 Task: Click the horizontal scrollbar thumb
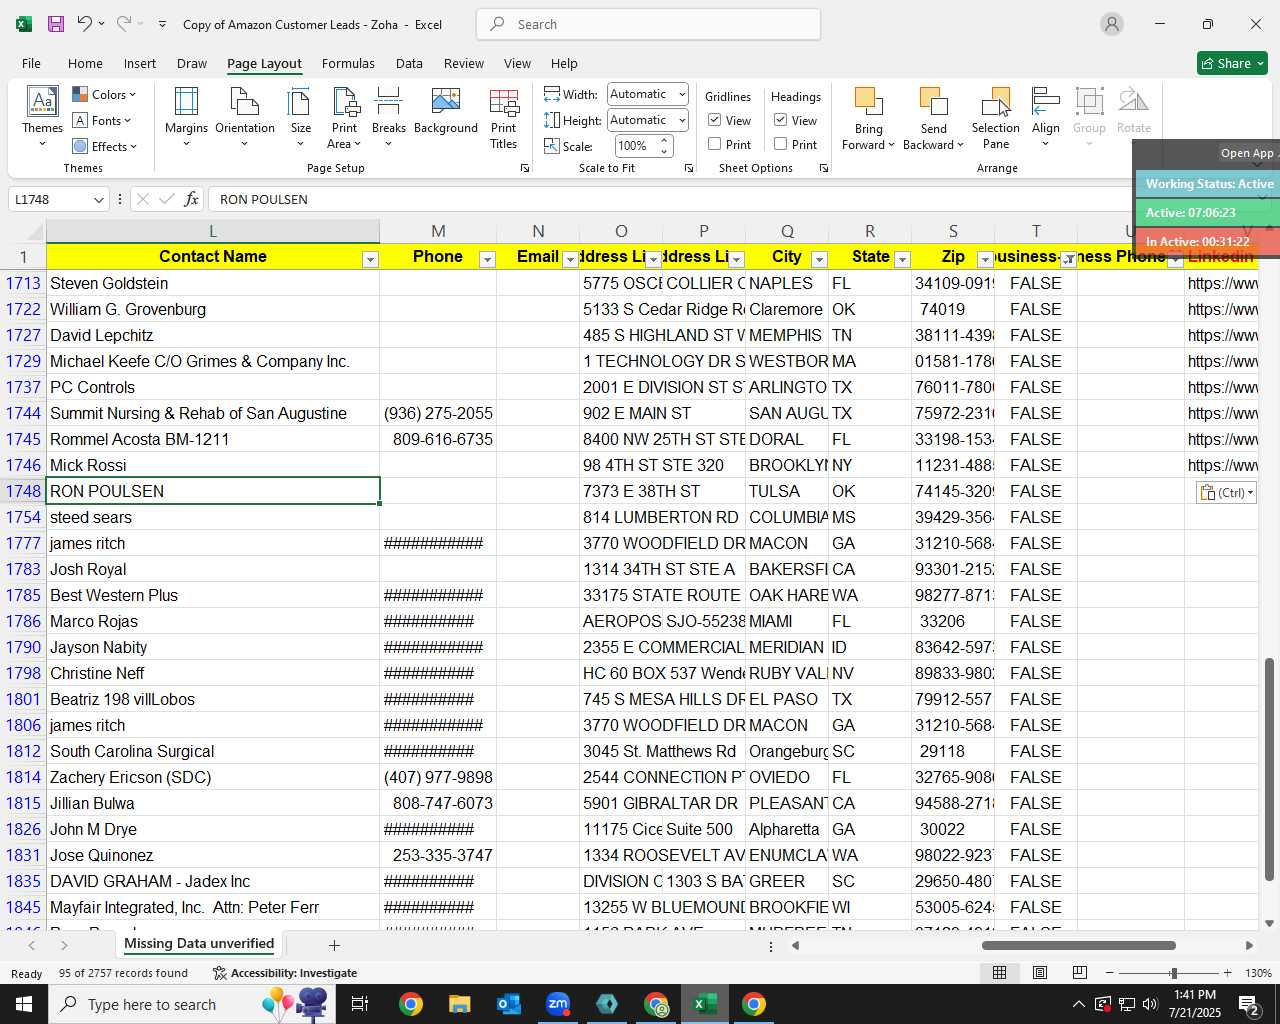coord(1079,945)
